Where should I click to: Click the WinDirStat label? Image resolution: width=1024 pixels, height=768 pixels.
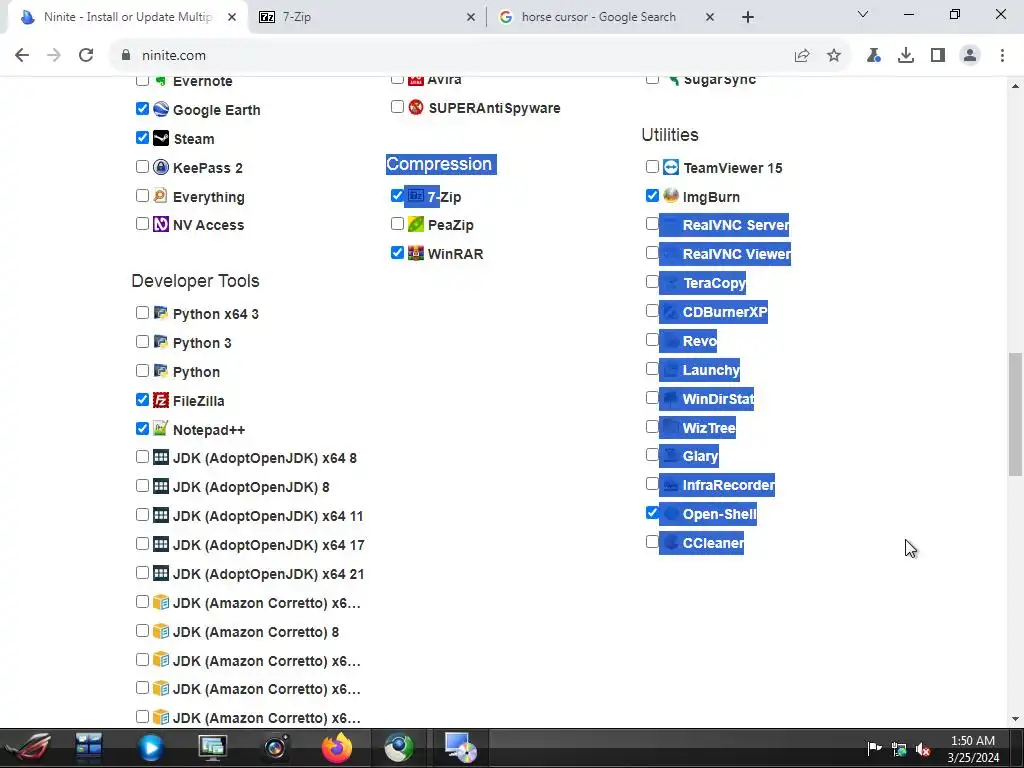click(x=718, y=399)
